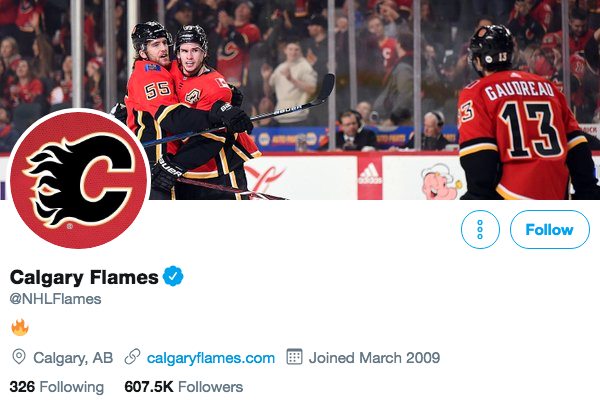
Task: Click the blue verified checkmark badge
Action: (x=173, y=276)
